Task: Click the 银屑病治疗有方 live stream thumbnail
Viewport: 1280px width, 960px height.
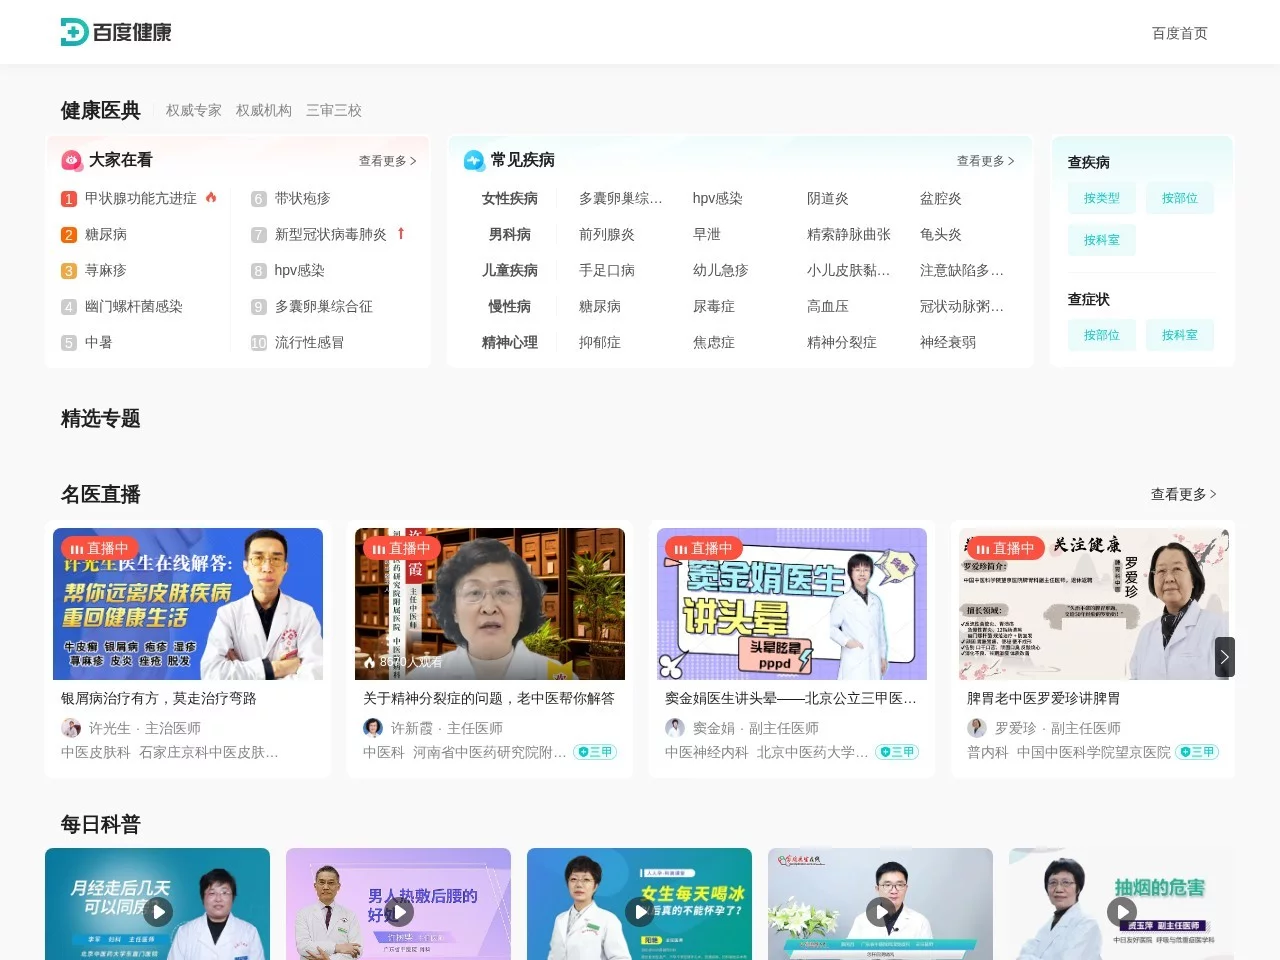Action: (x=187, y=603)
